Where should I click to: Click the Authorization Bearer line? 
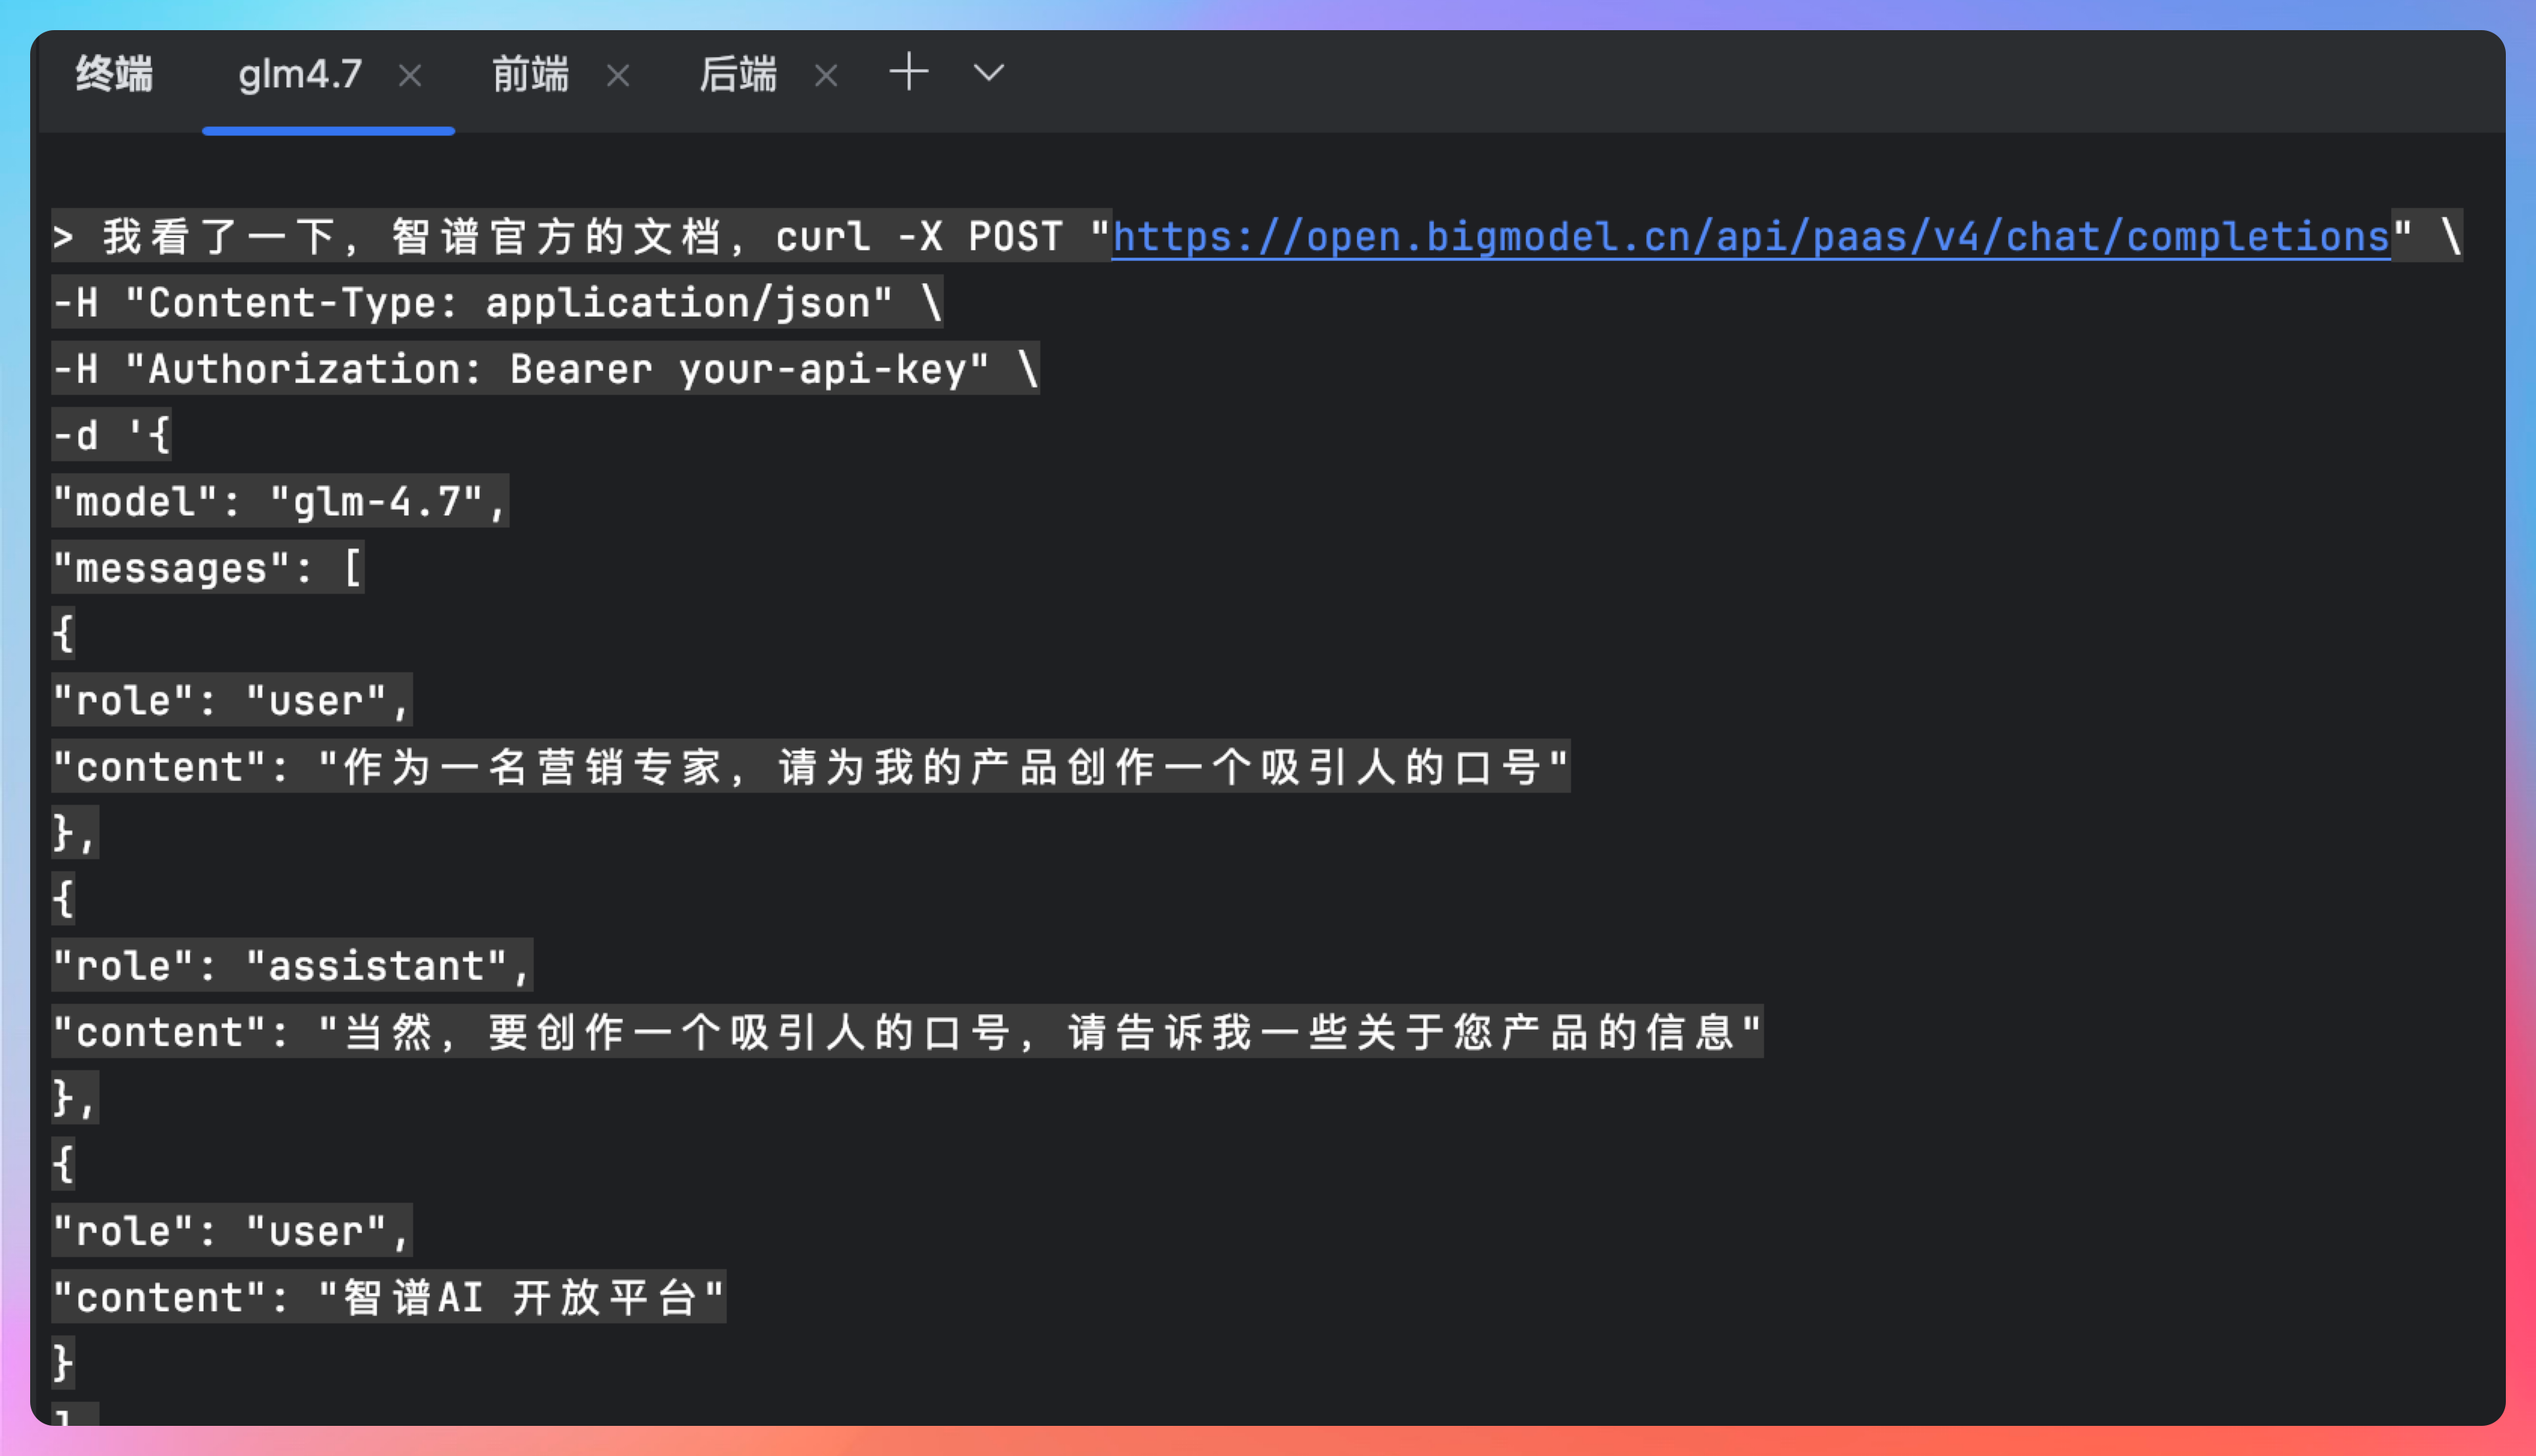coord(545,369)
